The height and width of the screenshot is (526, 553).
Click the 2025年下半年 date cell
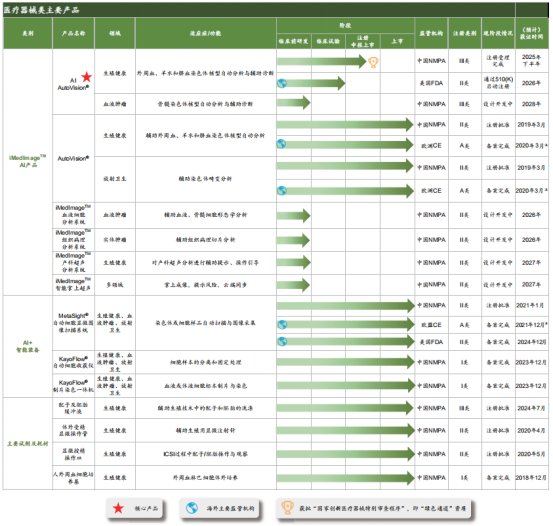531,60
